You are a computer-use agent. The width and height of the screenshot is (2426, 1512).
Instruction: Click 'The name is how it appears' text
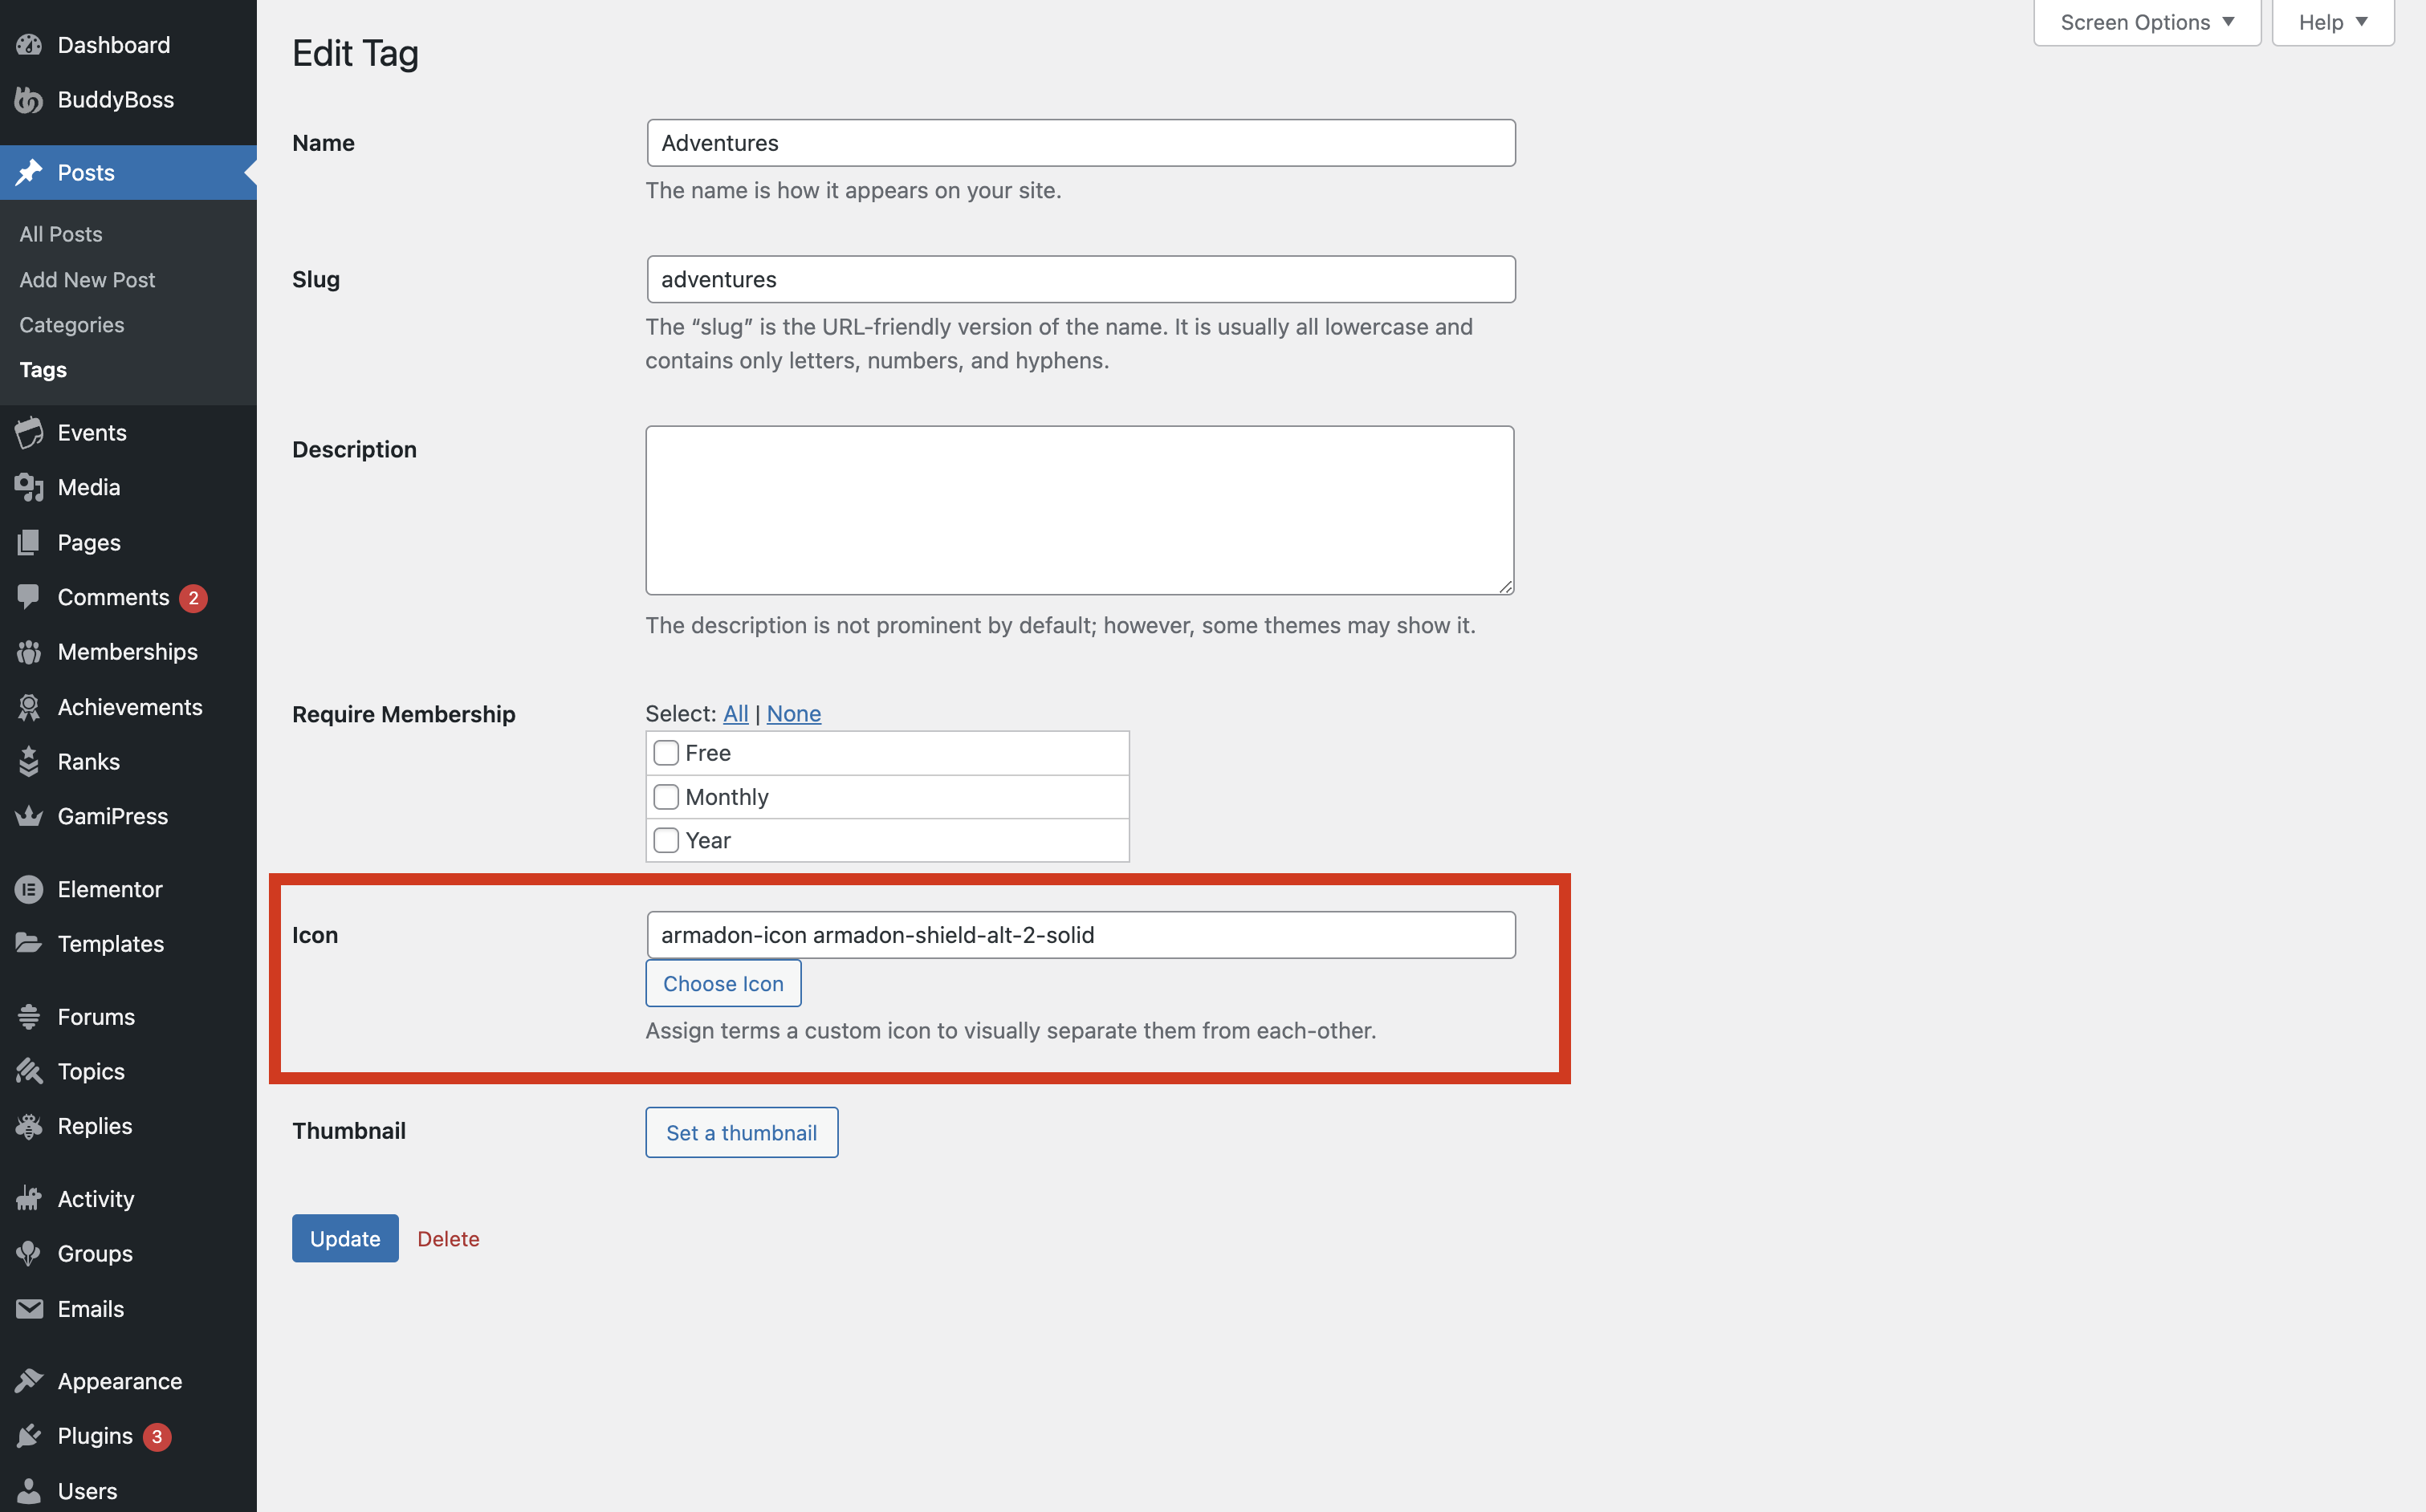tap(854, 190)
